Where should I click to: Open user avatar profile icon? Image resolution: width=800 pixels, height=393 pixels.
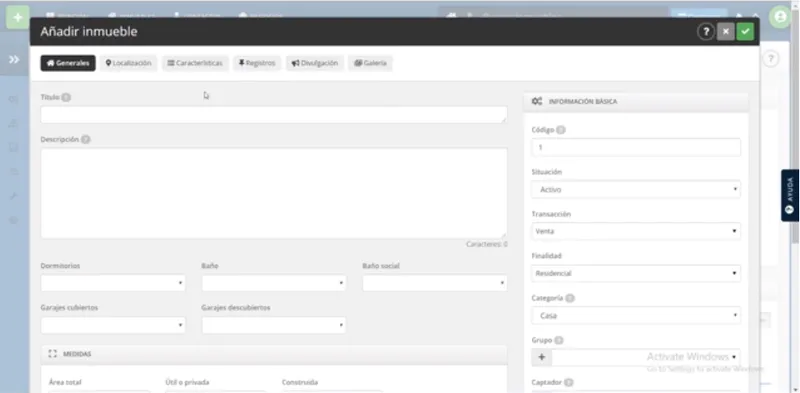[780, 17]
